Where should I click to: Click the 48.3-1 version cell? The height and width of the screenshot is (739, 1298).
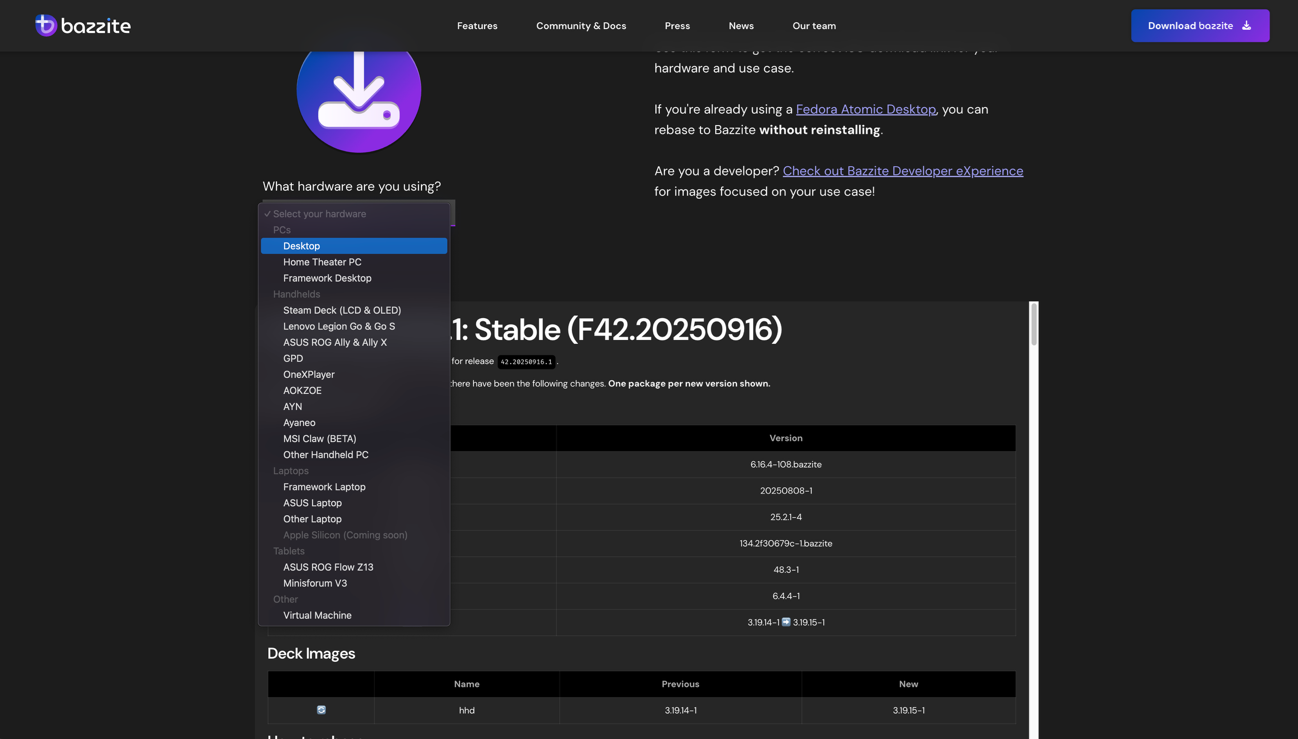[786, 570]
